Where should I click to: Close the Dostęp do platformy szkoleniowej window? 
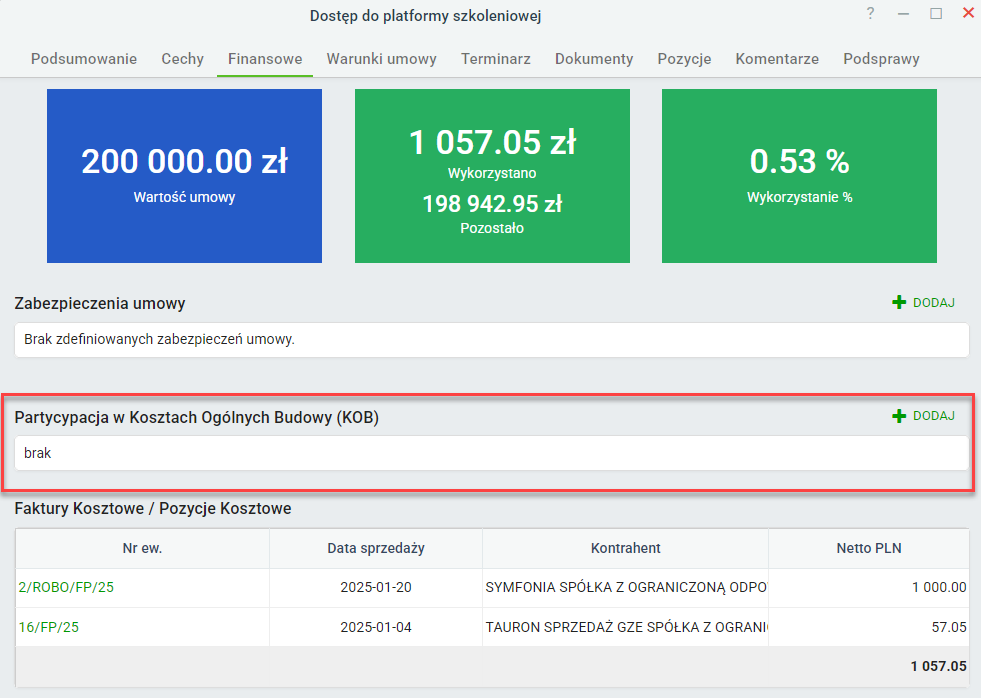[x=968, y=13]
